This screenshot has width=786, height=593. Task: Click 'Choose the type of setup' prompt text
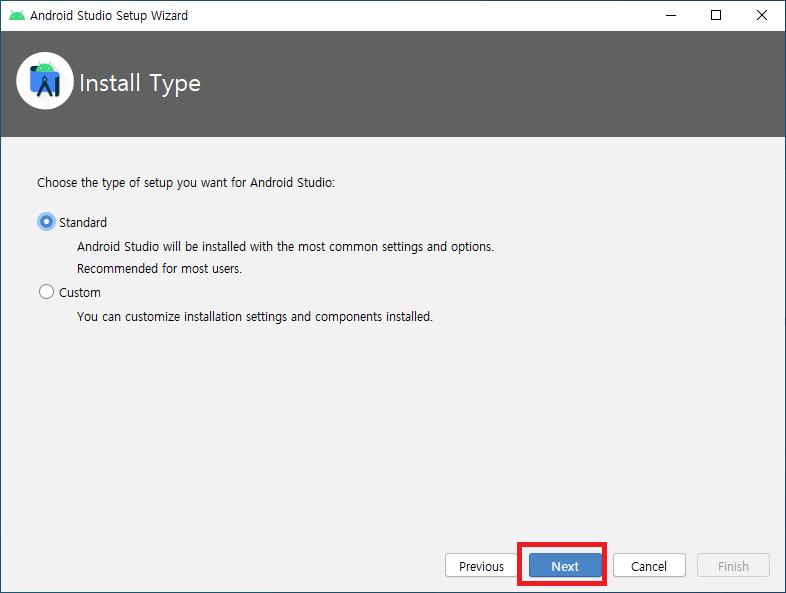186,182
